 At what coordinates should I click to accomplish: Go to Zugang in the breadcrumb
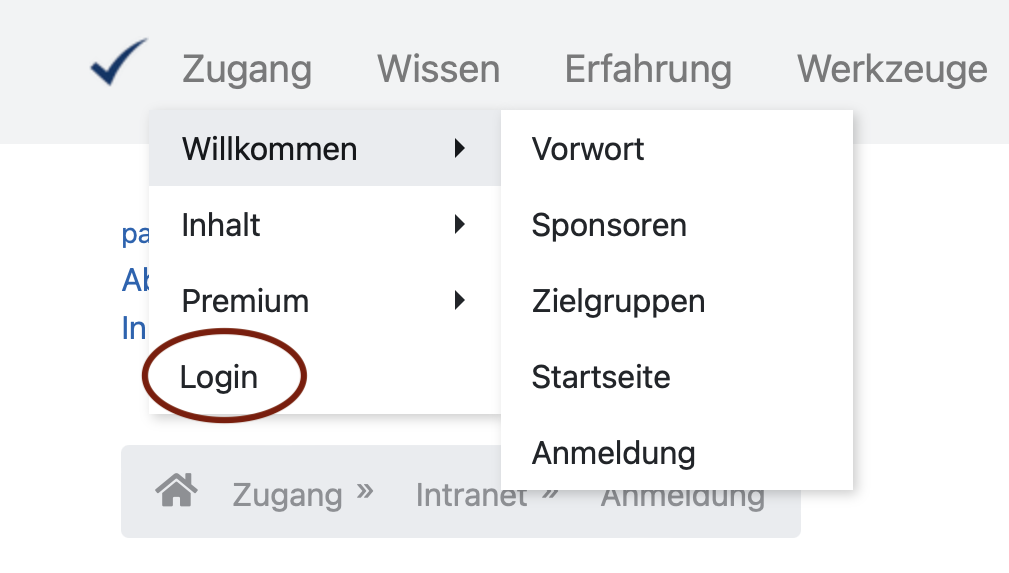point(287,494)
